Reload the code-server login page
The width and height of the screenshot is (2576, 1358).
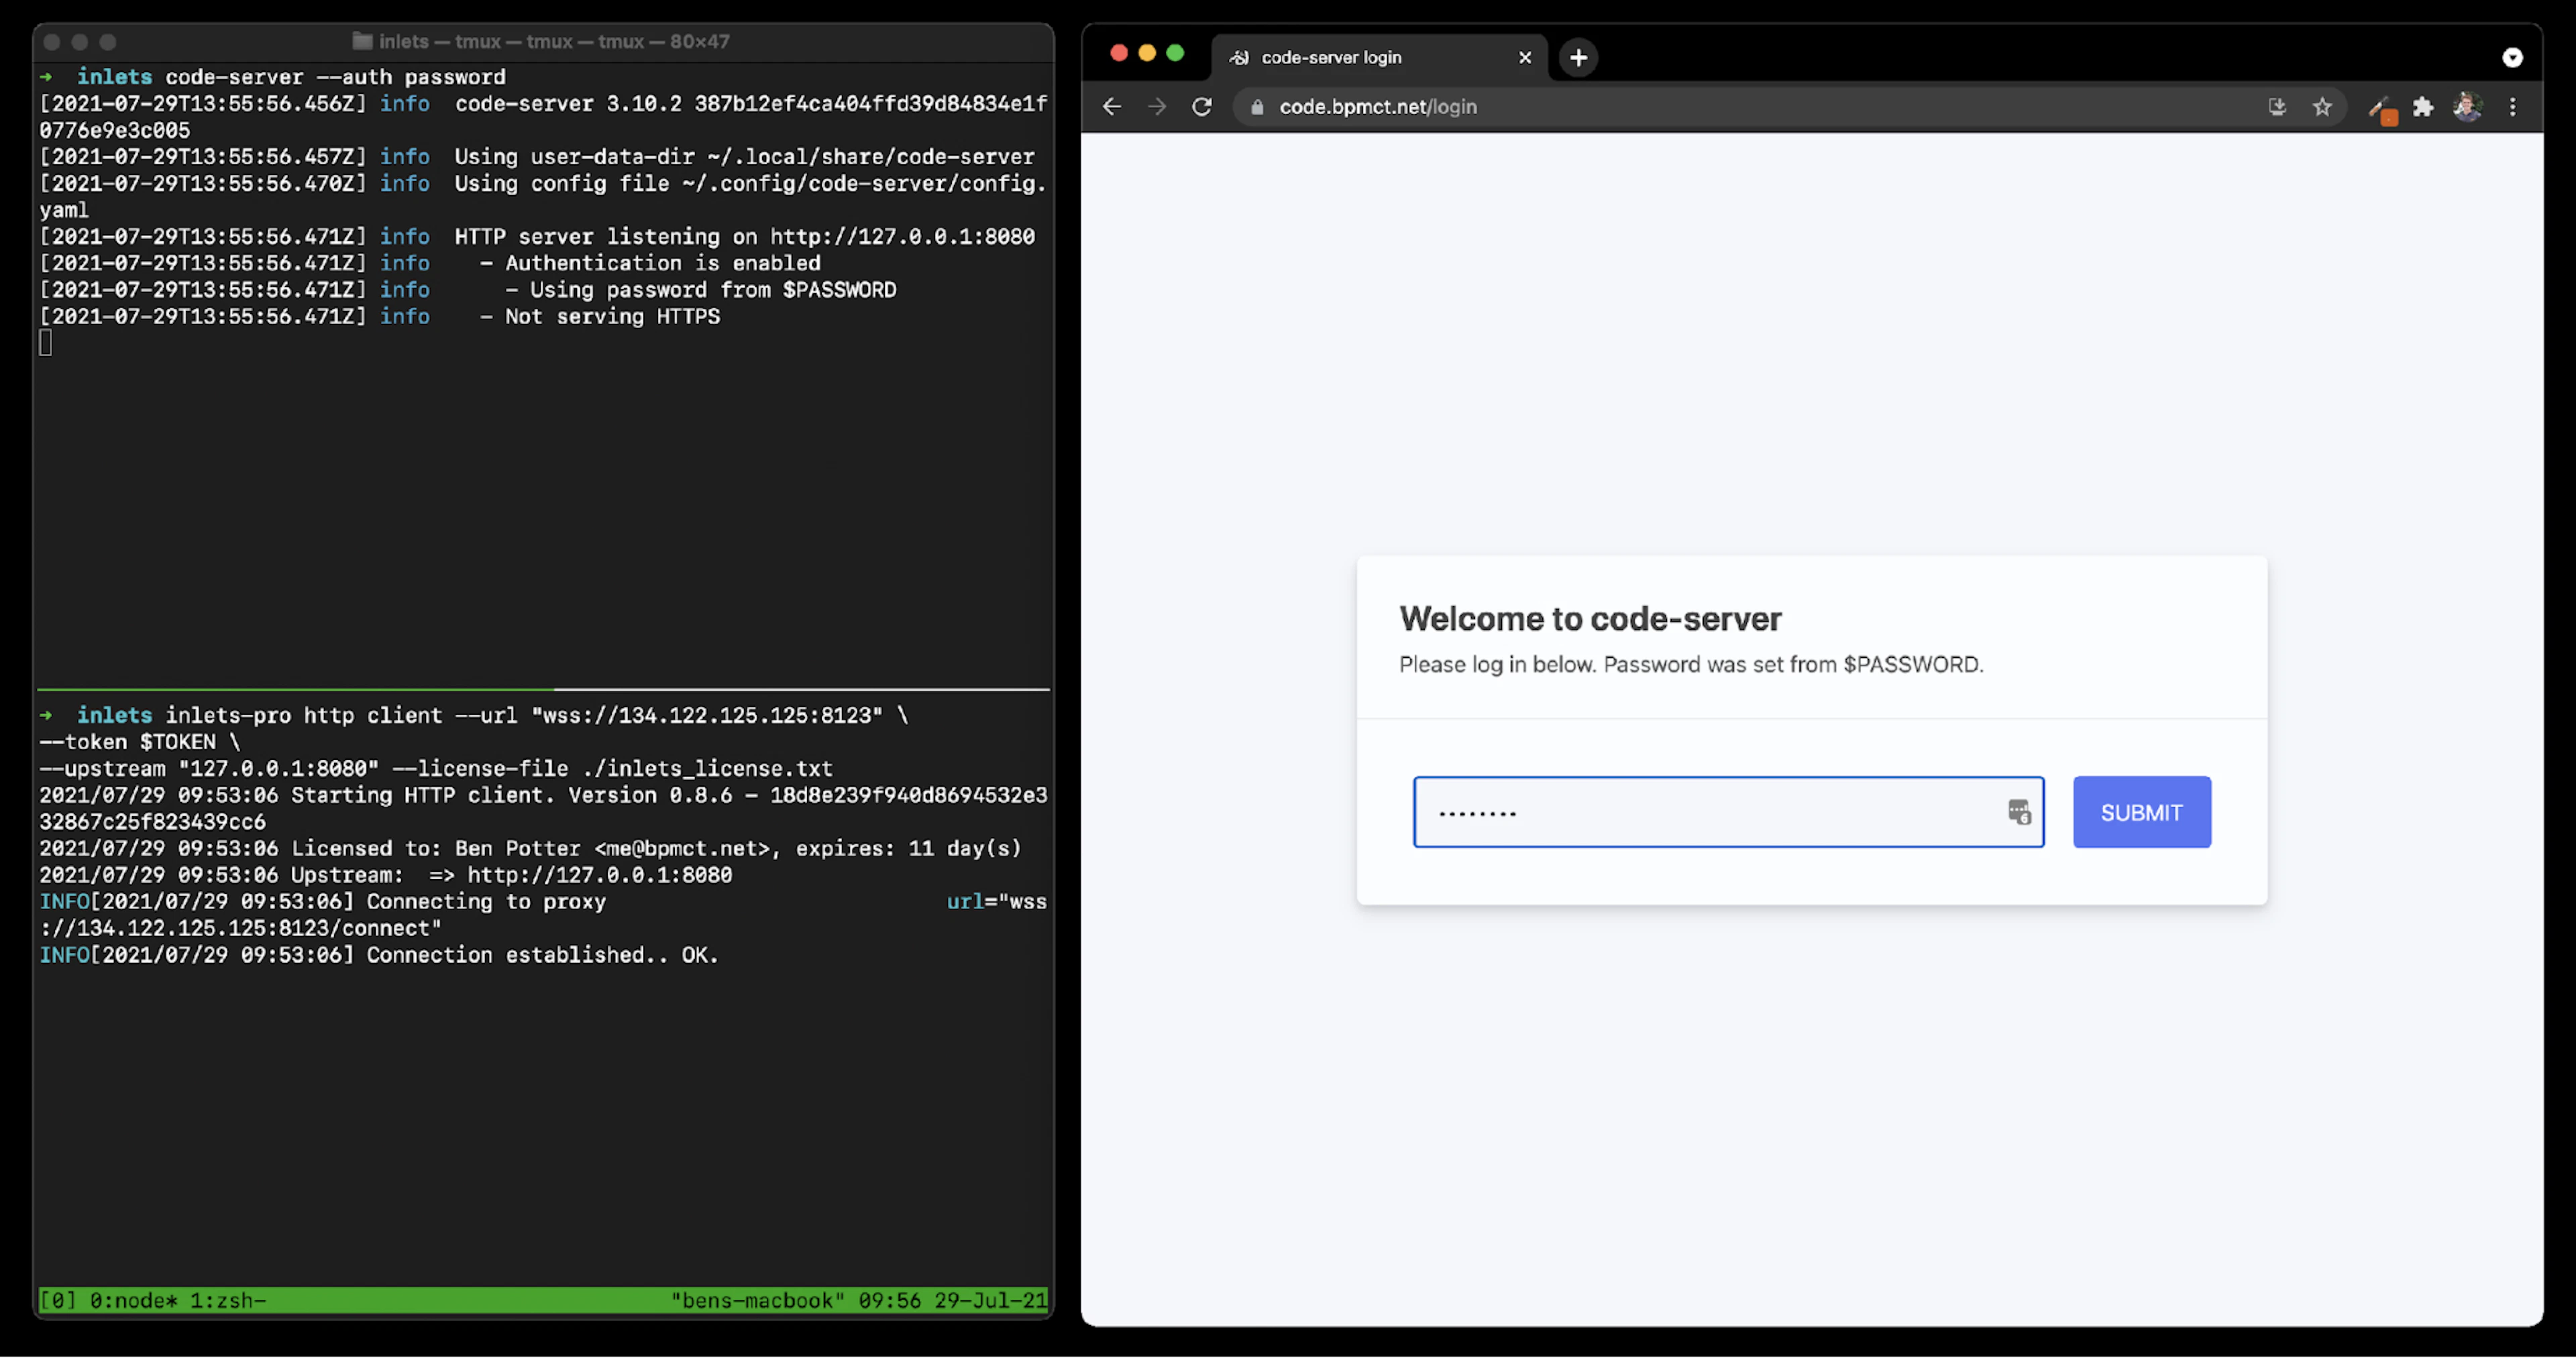coord(1202,107)
